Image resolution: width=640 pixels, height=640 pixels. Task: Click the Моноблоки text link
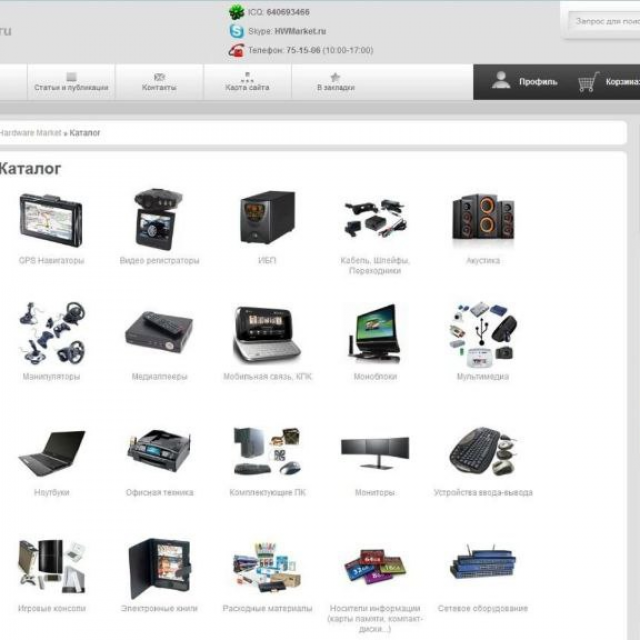375,376
